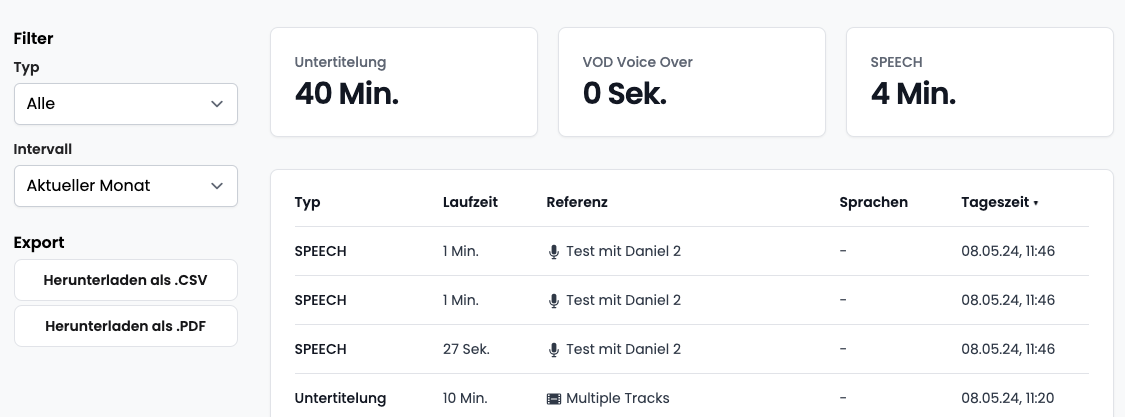Download usage as .PDF

click(126, 326)
